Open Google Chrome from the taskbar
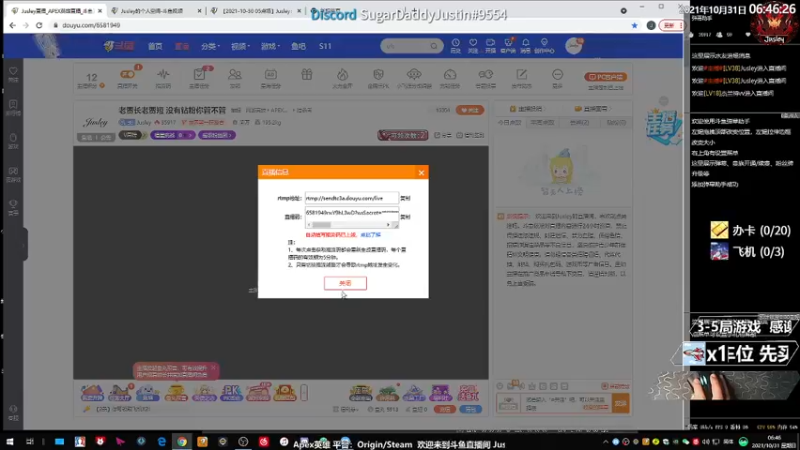Image resolution: width=800 pixels, height=450 pixels. coord(182,442)
